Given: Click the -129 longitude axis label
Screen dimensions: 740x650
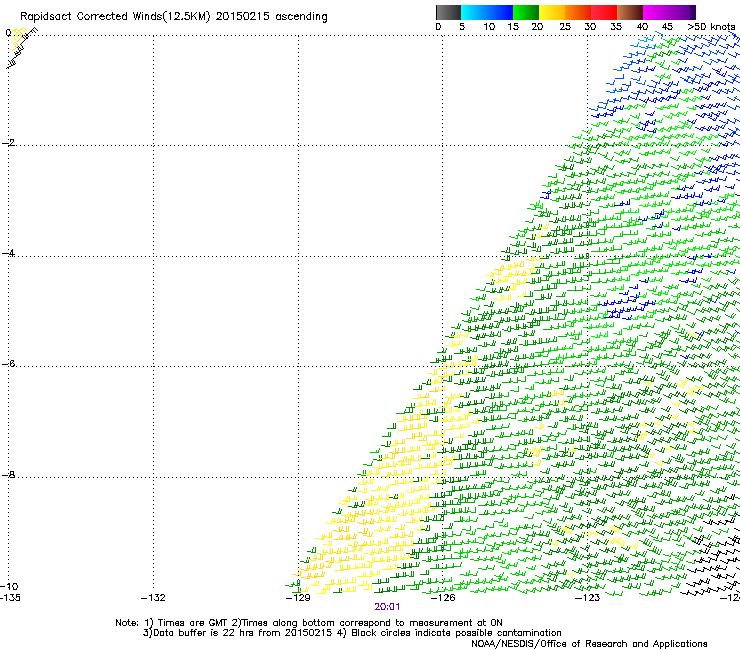Looking at the screenshot, I should coord(298,598).
